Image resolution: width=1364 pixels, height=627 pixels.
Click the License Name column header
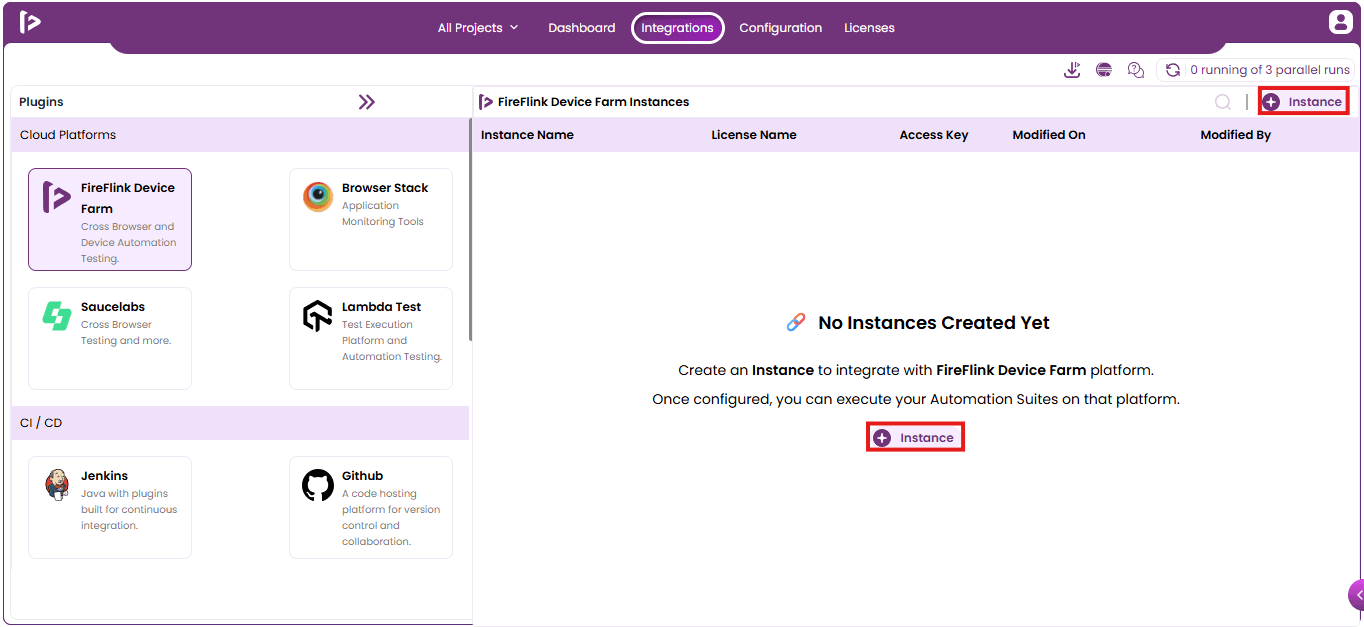click(x=754, y=135)
